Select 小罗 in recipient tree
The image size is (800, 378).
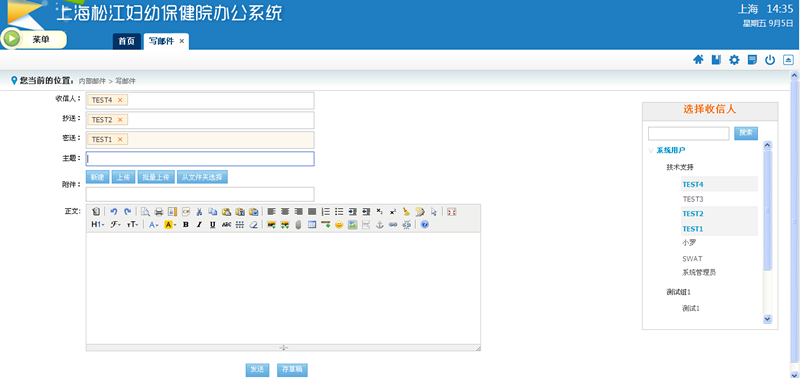[x=689, y=242]
